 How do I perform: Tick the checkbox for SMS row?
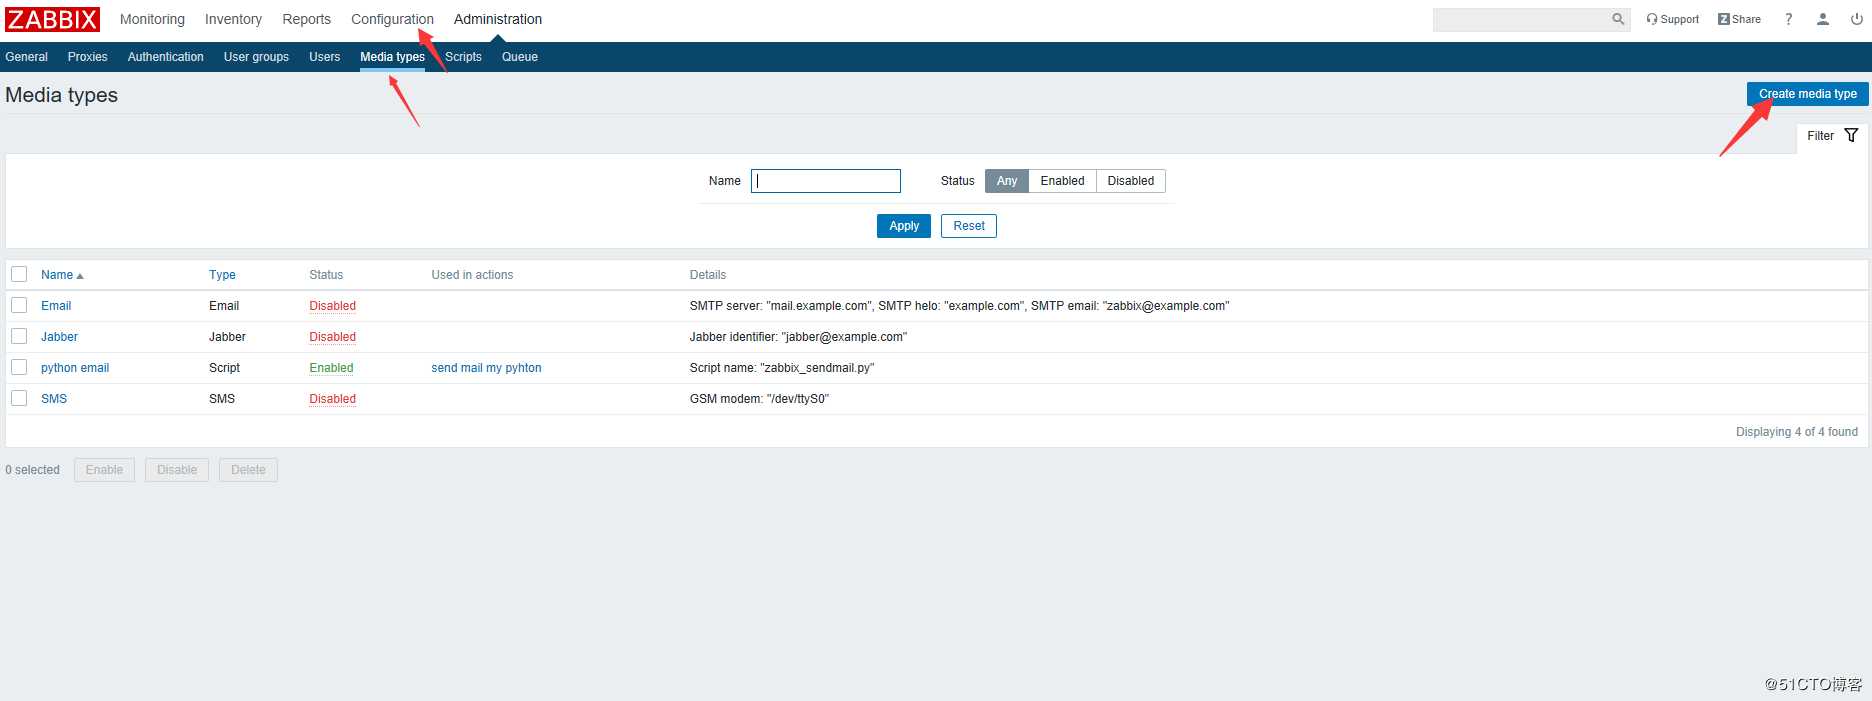tap(19, 398)
